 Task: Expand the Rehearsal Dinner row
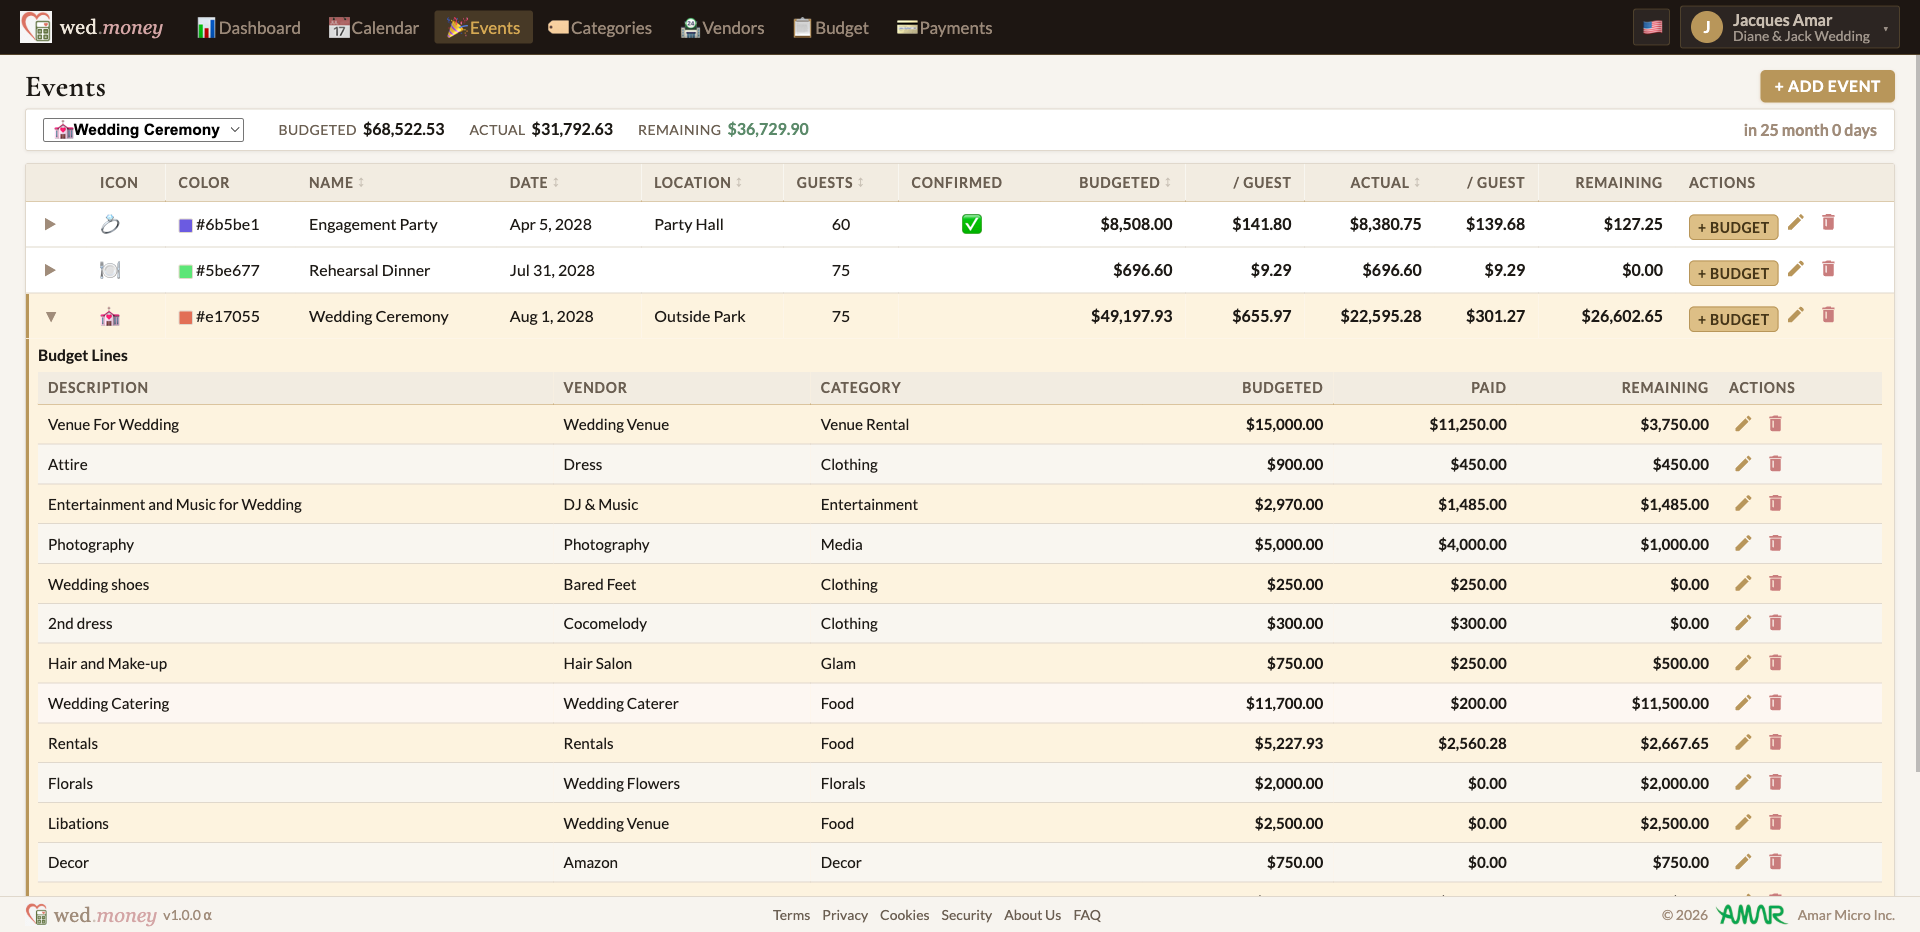[x=50, y=270]
